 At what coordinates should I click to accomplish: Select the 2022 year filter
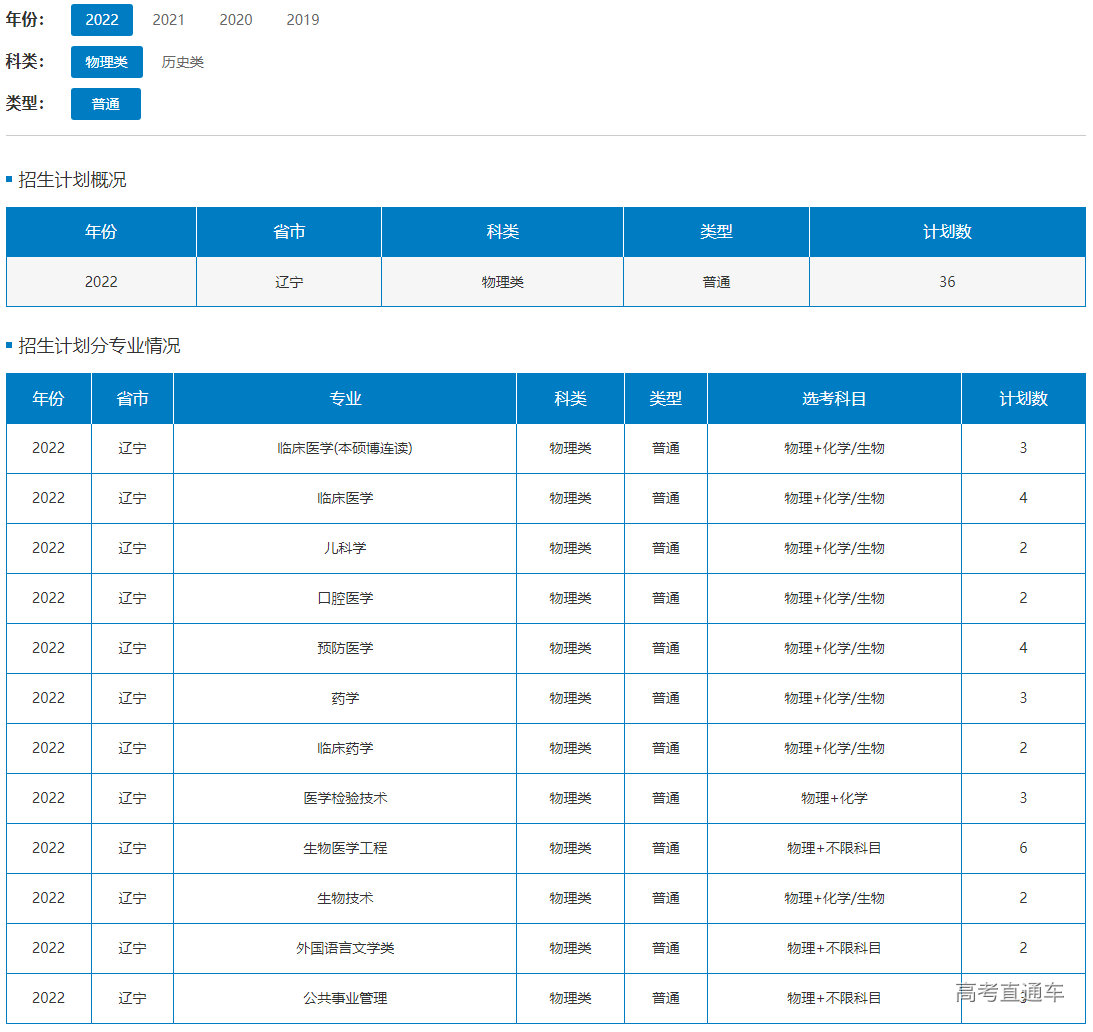tap(102, 20)
